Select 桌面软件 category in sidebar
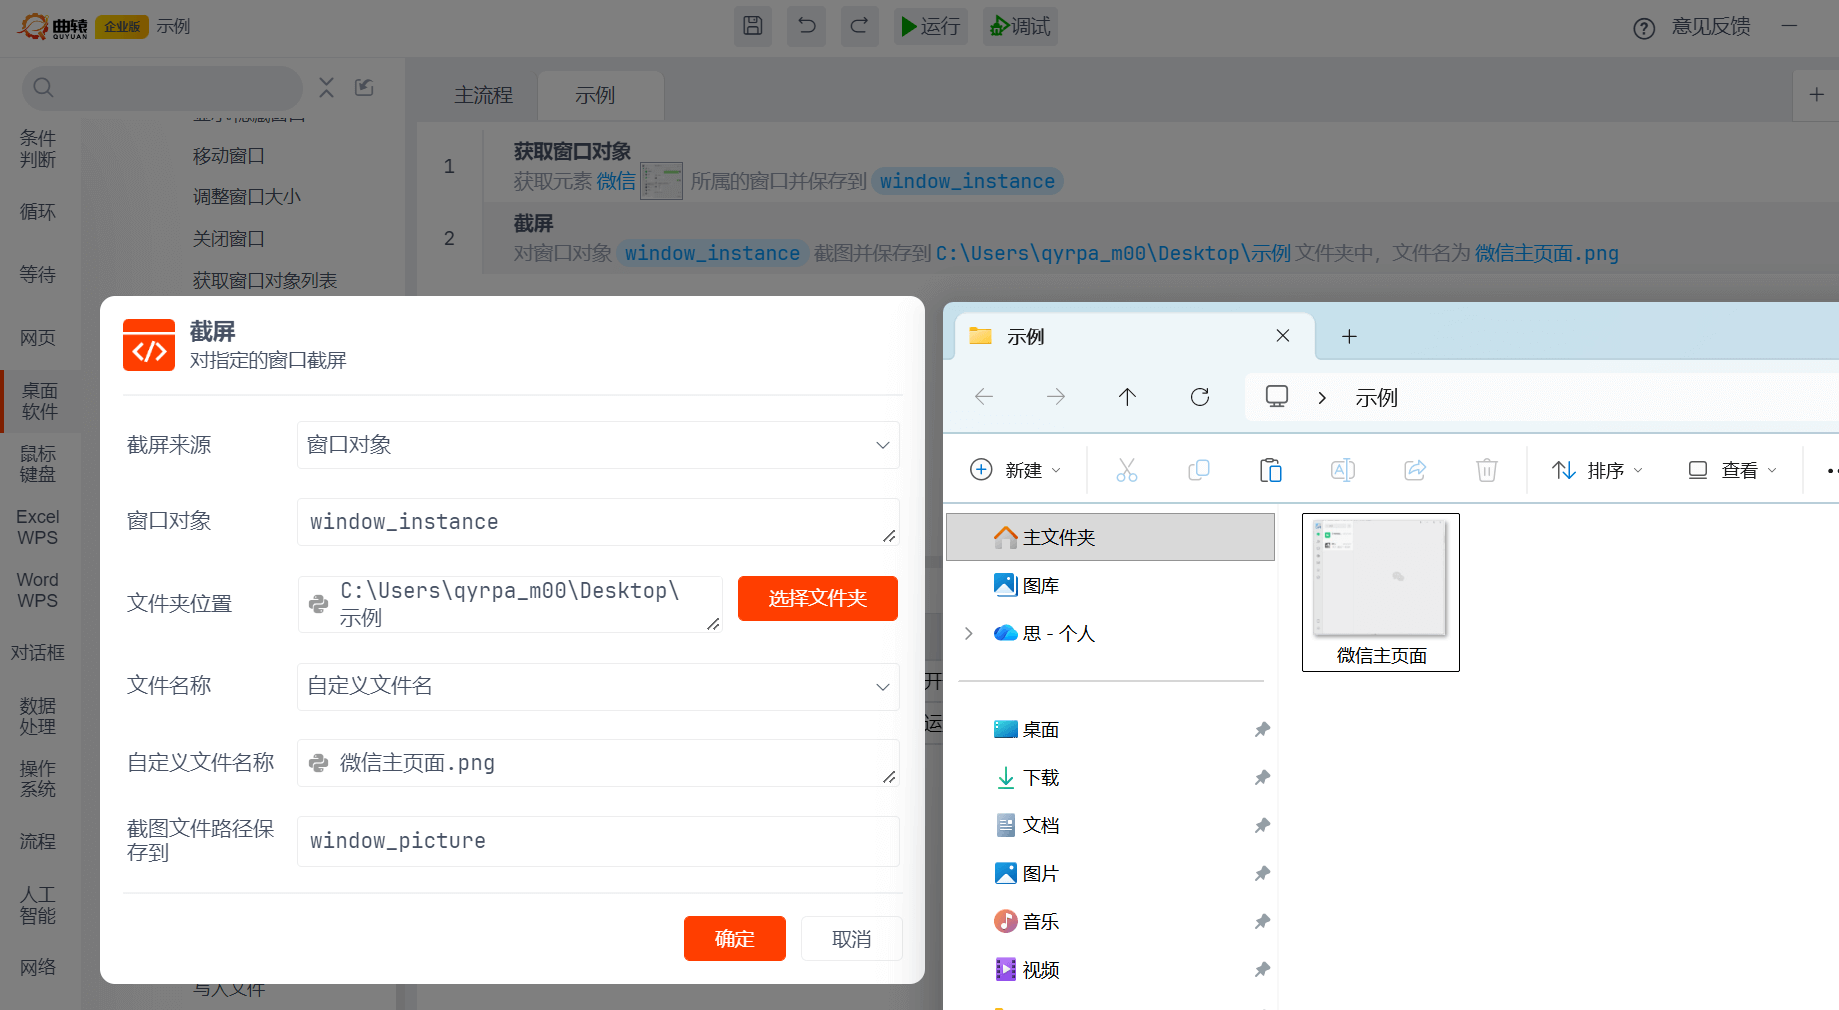The width and height of the screenshot is (1839, 1010). pyautogui.click(x=40, y=401)
